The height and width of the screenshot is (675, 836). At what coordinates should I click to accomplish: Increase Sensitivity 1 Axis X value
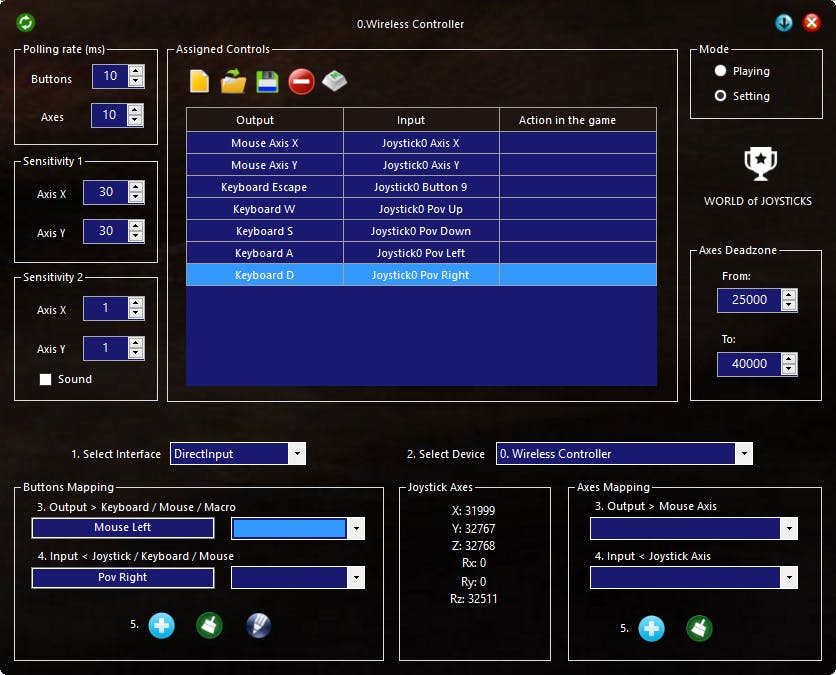click(136, 187)
